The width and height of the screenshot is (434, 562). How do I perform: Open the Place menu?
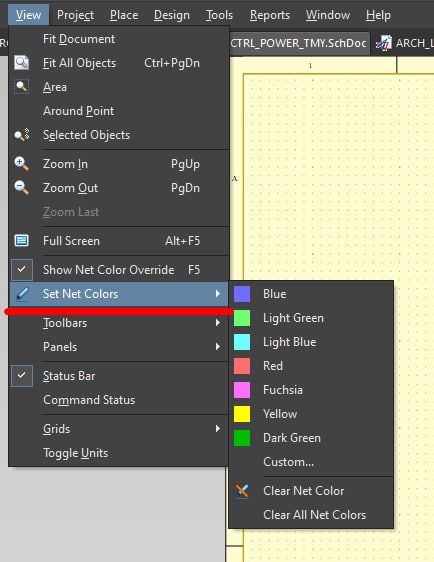click(124, 15)
